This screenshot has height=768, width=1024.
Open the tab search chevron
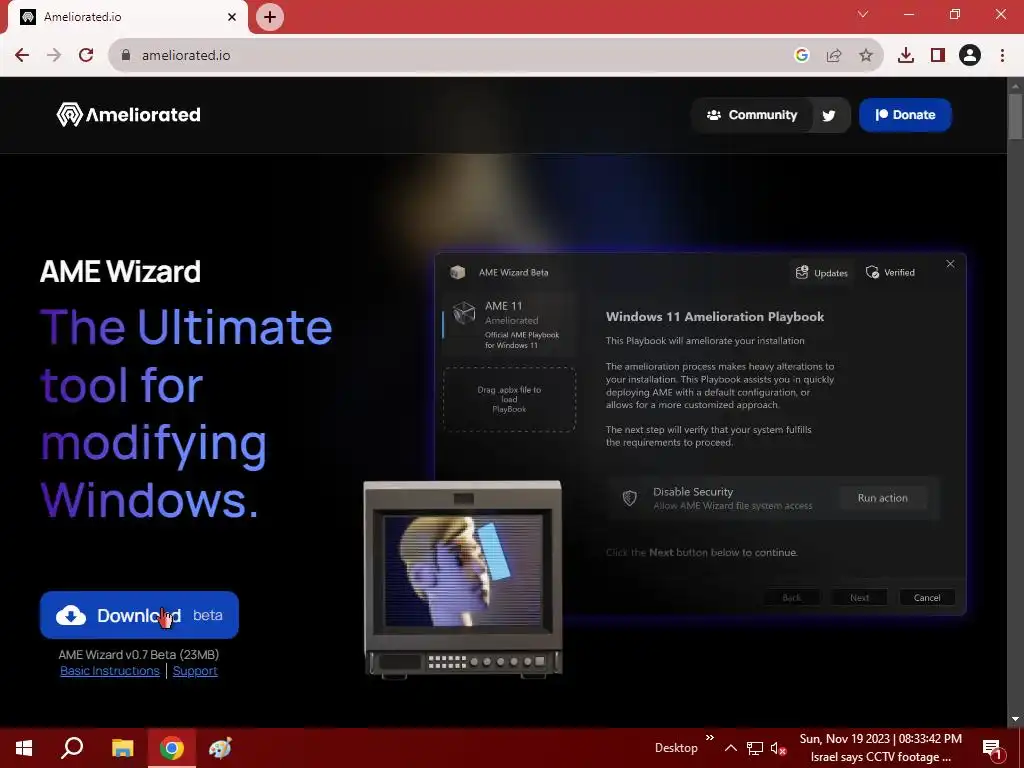[863, 14]
